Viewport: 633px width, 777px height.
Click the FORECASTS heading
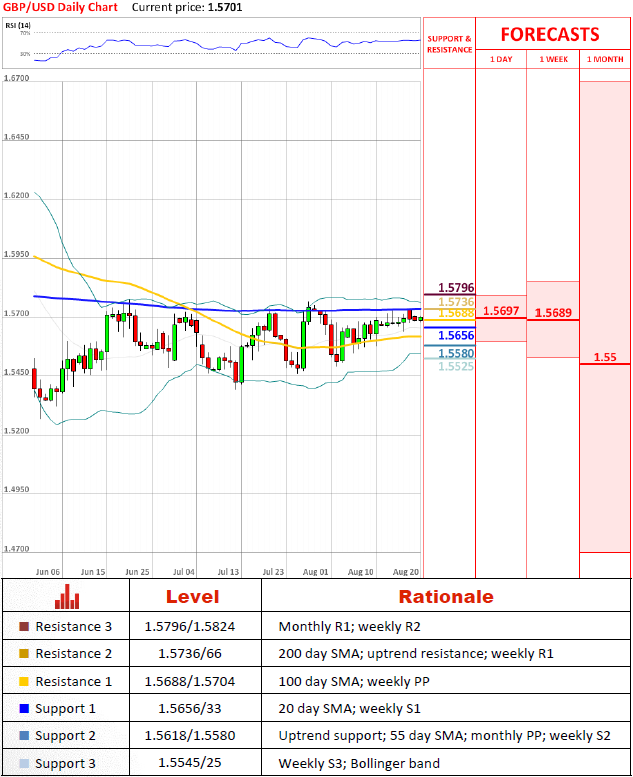coord(550,34)
